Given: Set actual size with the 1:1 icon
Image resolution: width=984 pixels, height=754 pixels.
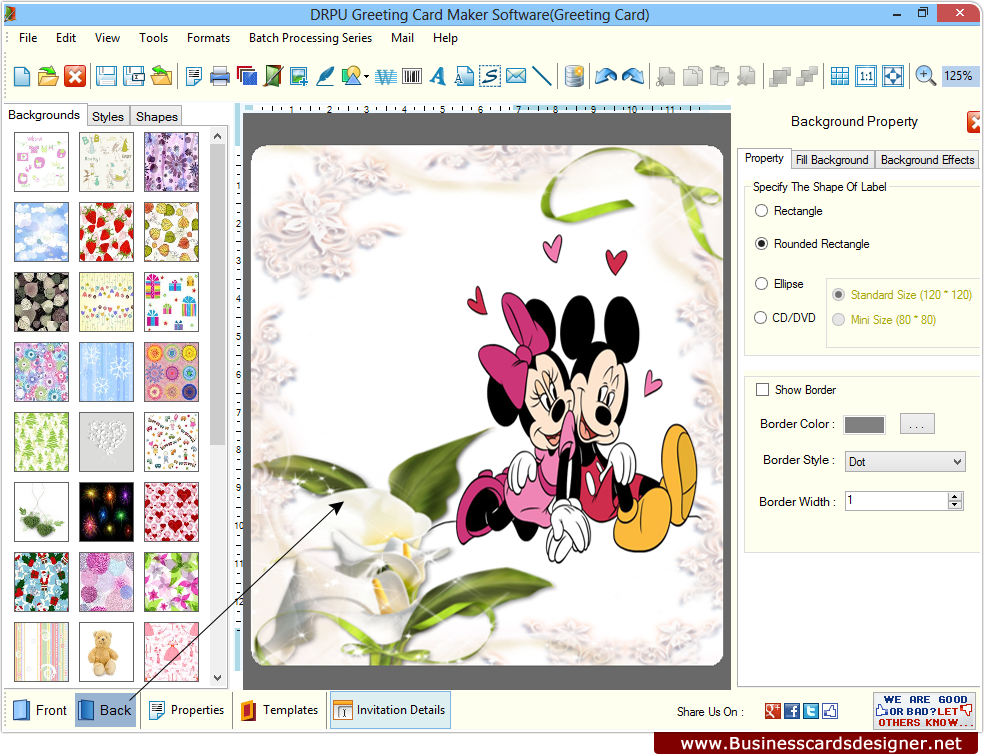Looking at the screenshot, I should 866,77.
